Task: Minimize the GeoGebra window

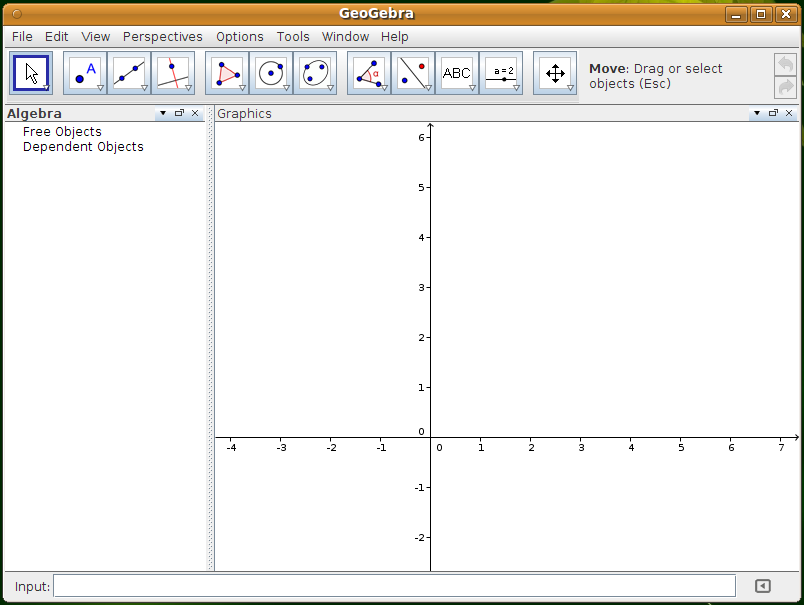Action: 736,14
